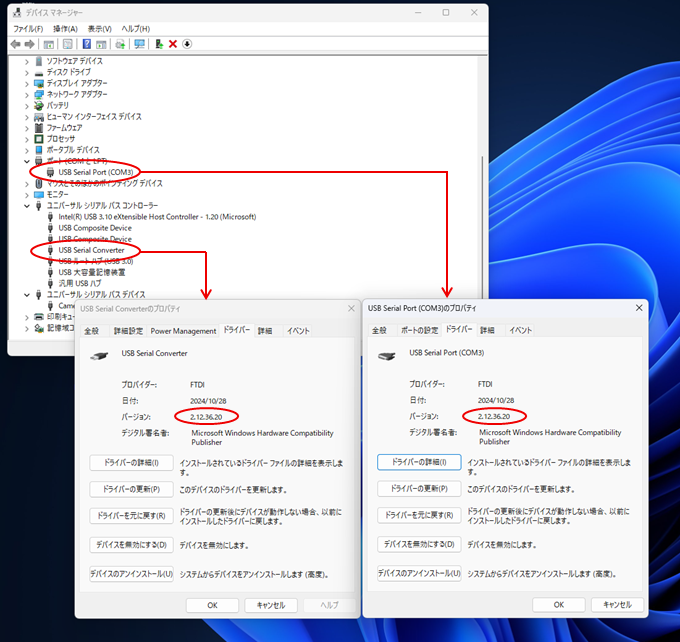The height and width of the screenshot is (642, 680).
Task: Click the ディスプレイ アダプター category icon
Action: coord(39,83)
